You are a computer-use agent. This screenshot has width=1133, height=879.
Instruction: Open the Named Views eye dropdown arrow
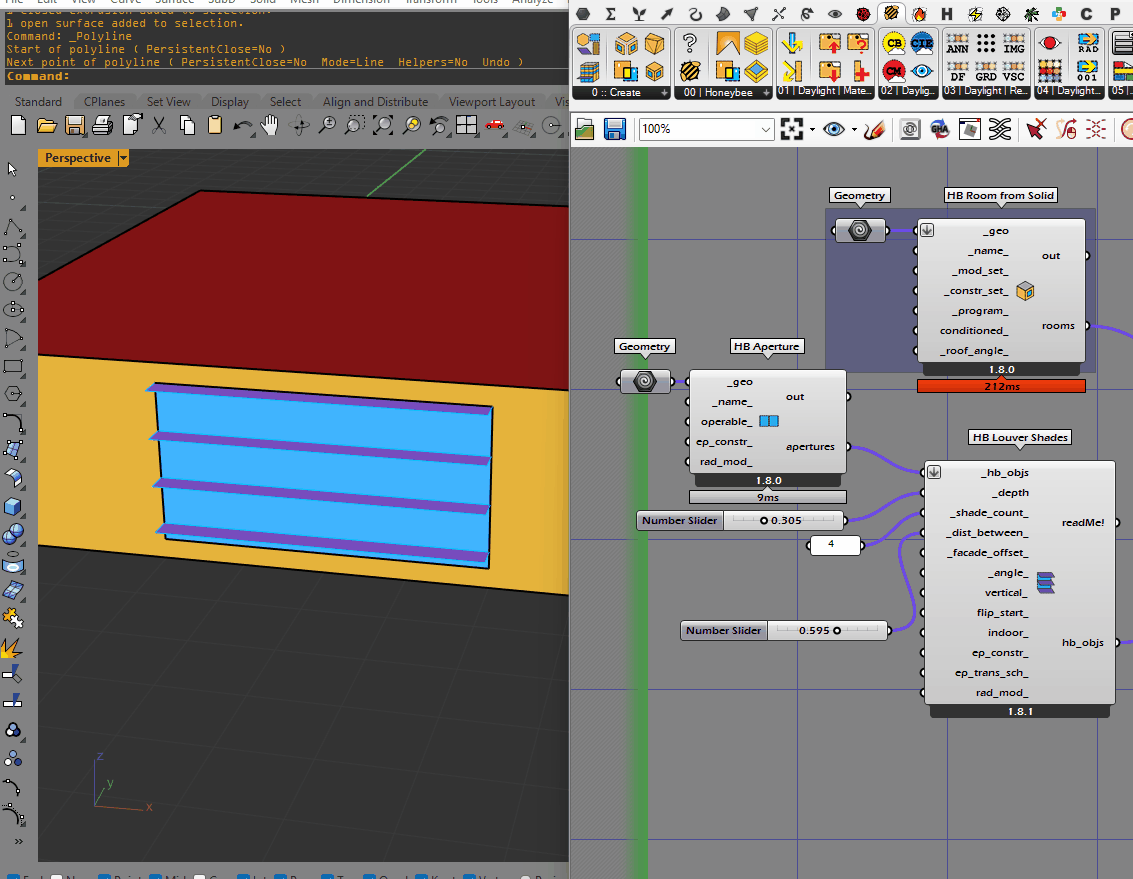pos(854,130)
